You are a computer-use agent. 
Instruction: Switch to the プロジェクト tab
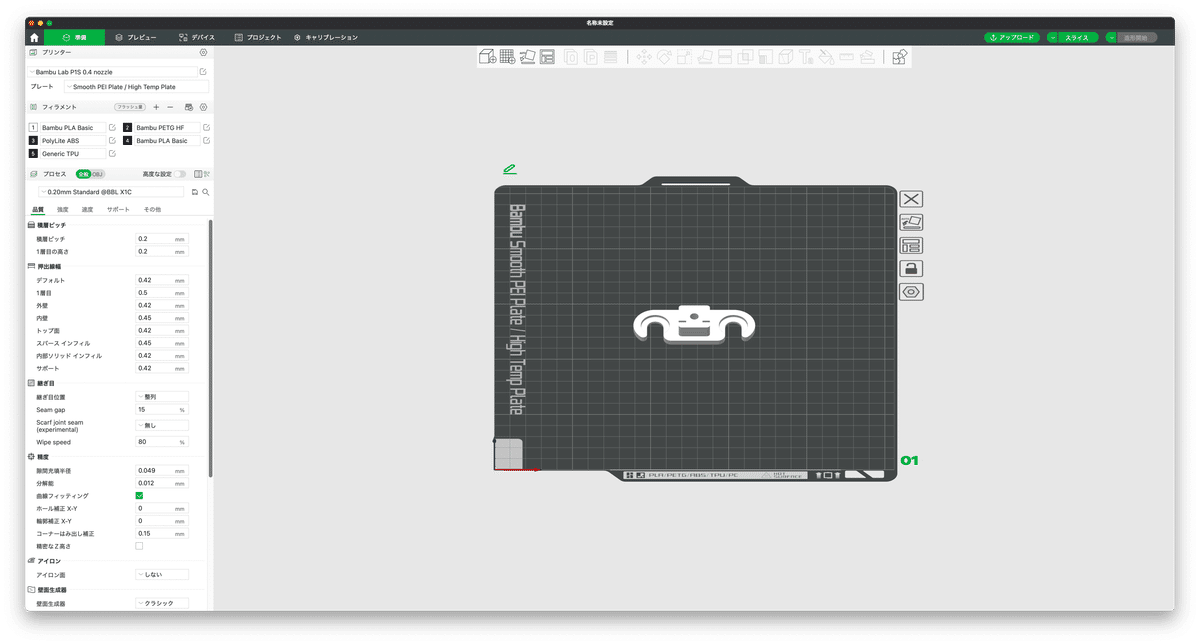(x=258, y=37)
